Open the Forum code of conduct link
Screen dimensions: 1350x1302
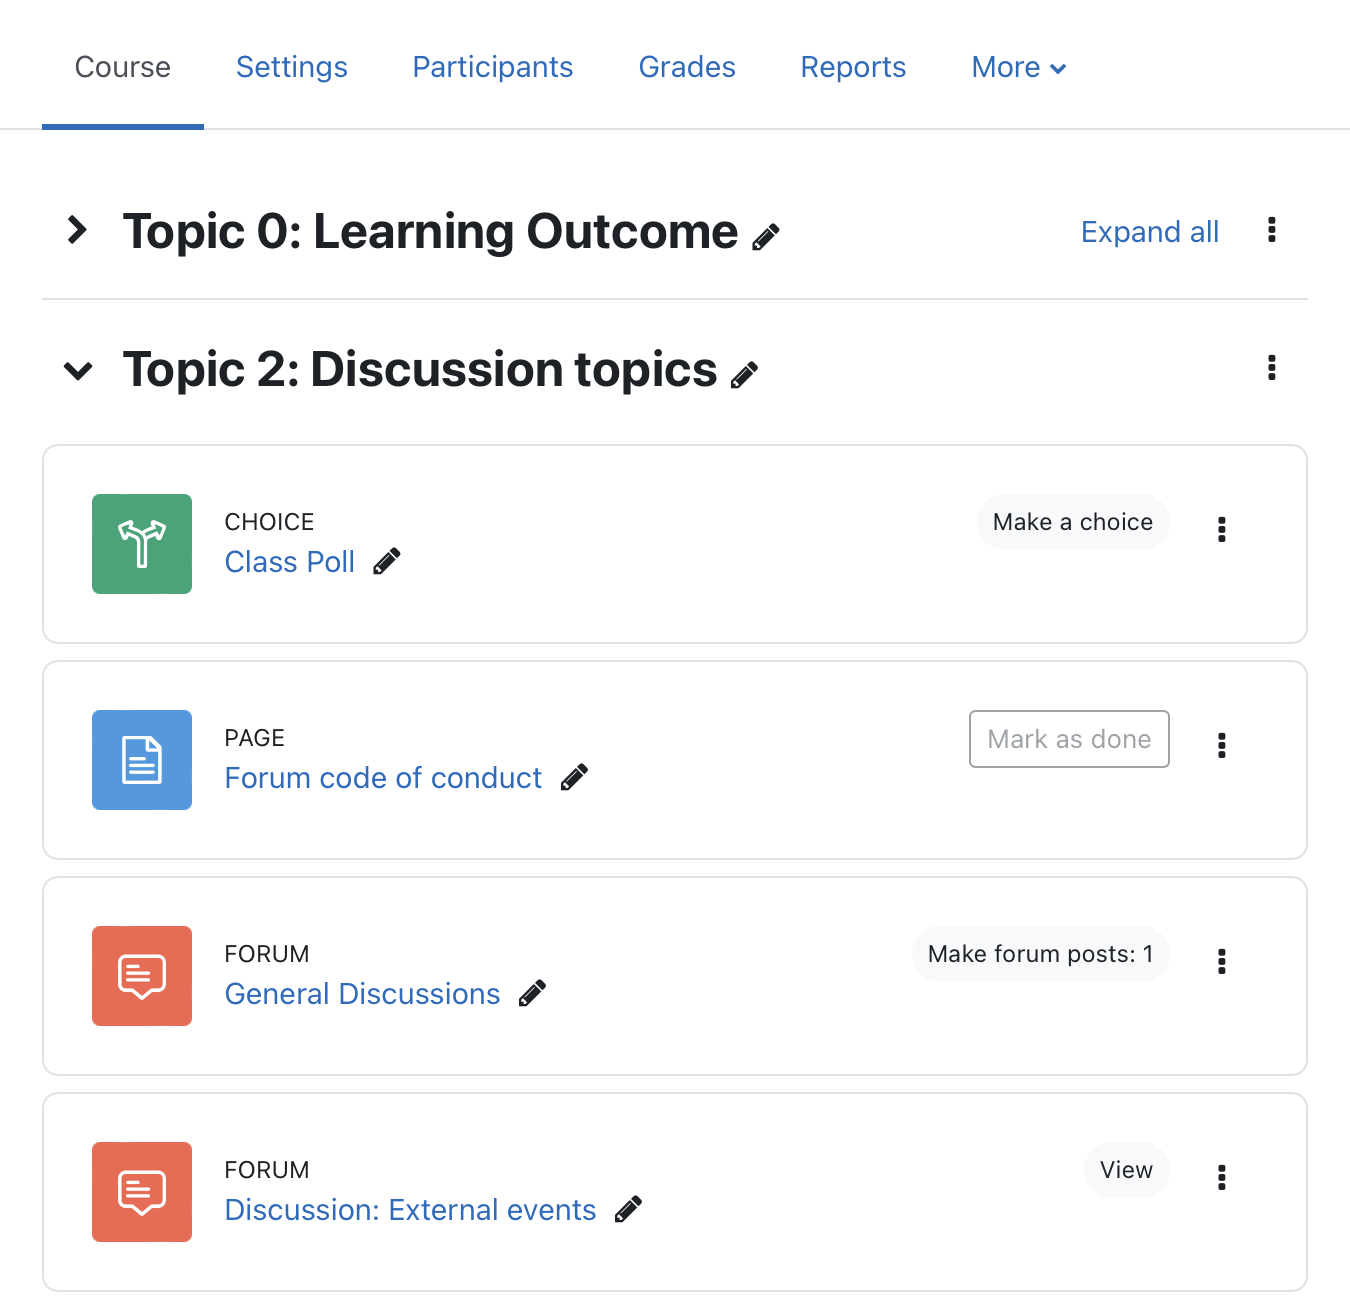(383, 778)
